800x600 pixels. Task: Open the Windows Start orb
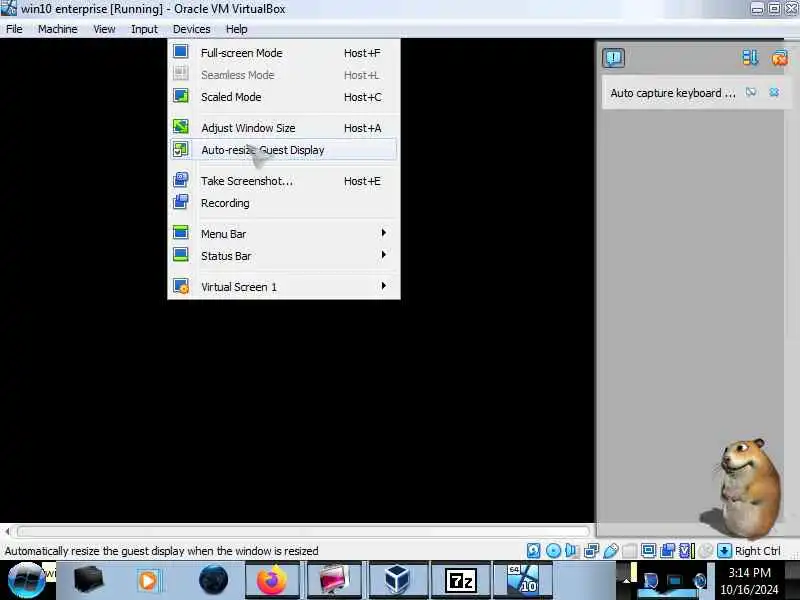[x=26, y=581]
